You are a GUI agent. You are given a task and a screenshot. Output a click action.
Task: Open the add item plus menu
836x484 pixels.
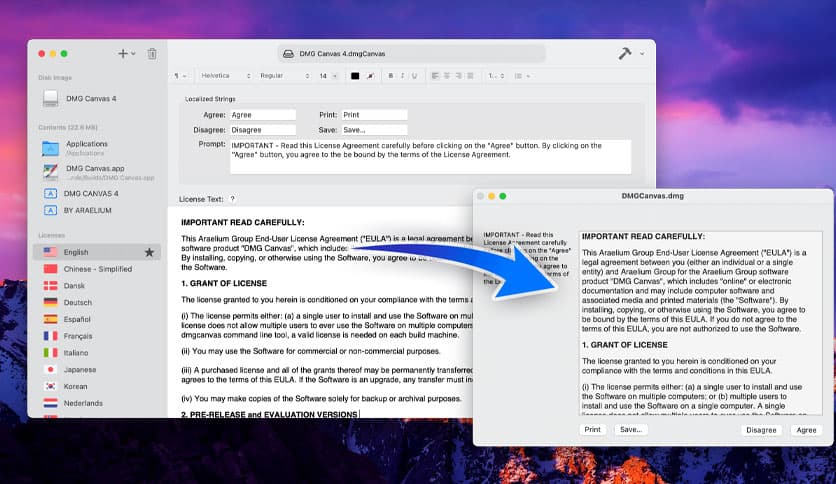[x=126, y=53]
